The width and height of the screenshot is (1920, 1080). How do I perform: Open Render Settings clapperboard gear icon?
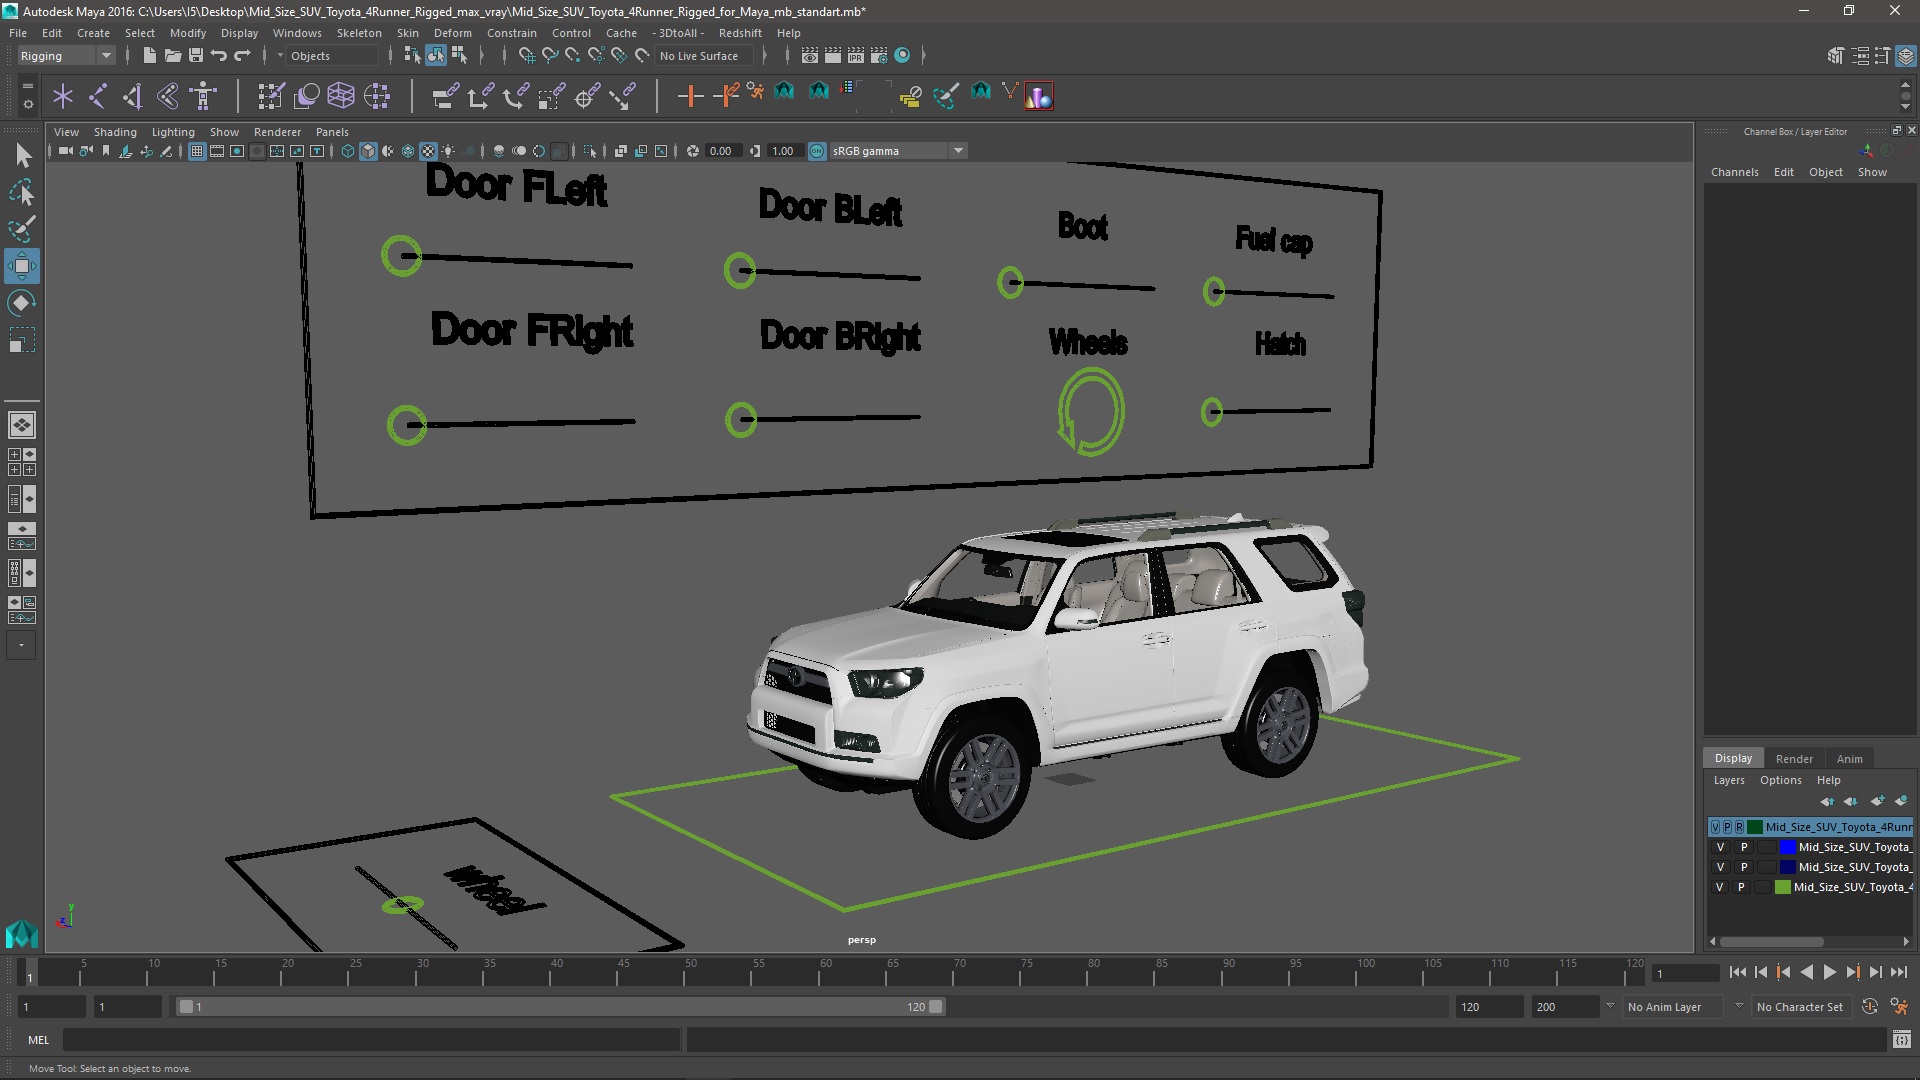point(878,56)
